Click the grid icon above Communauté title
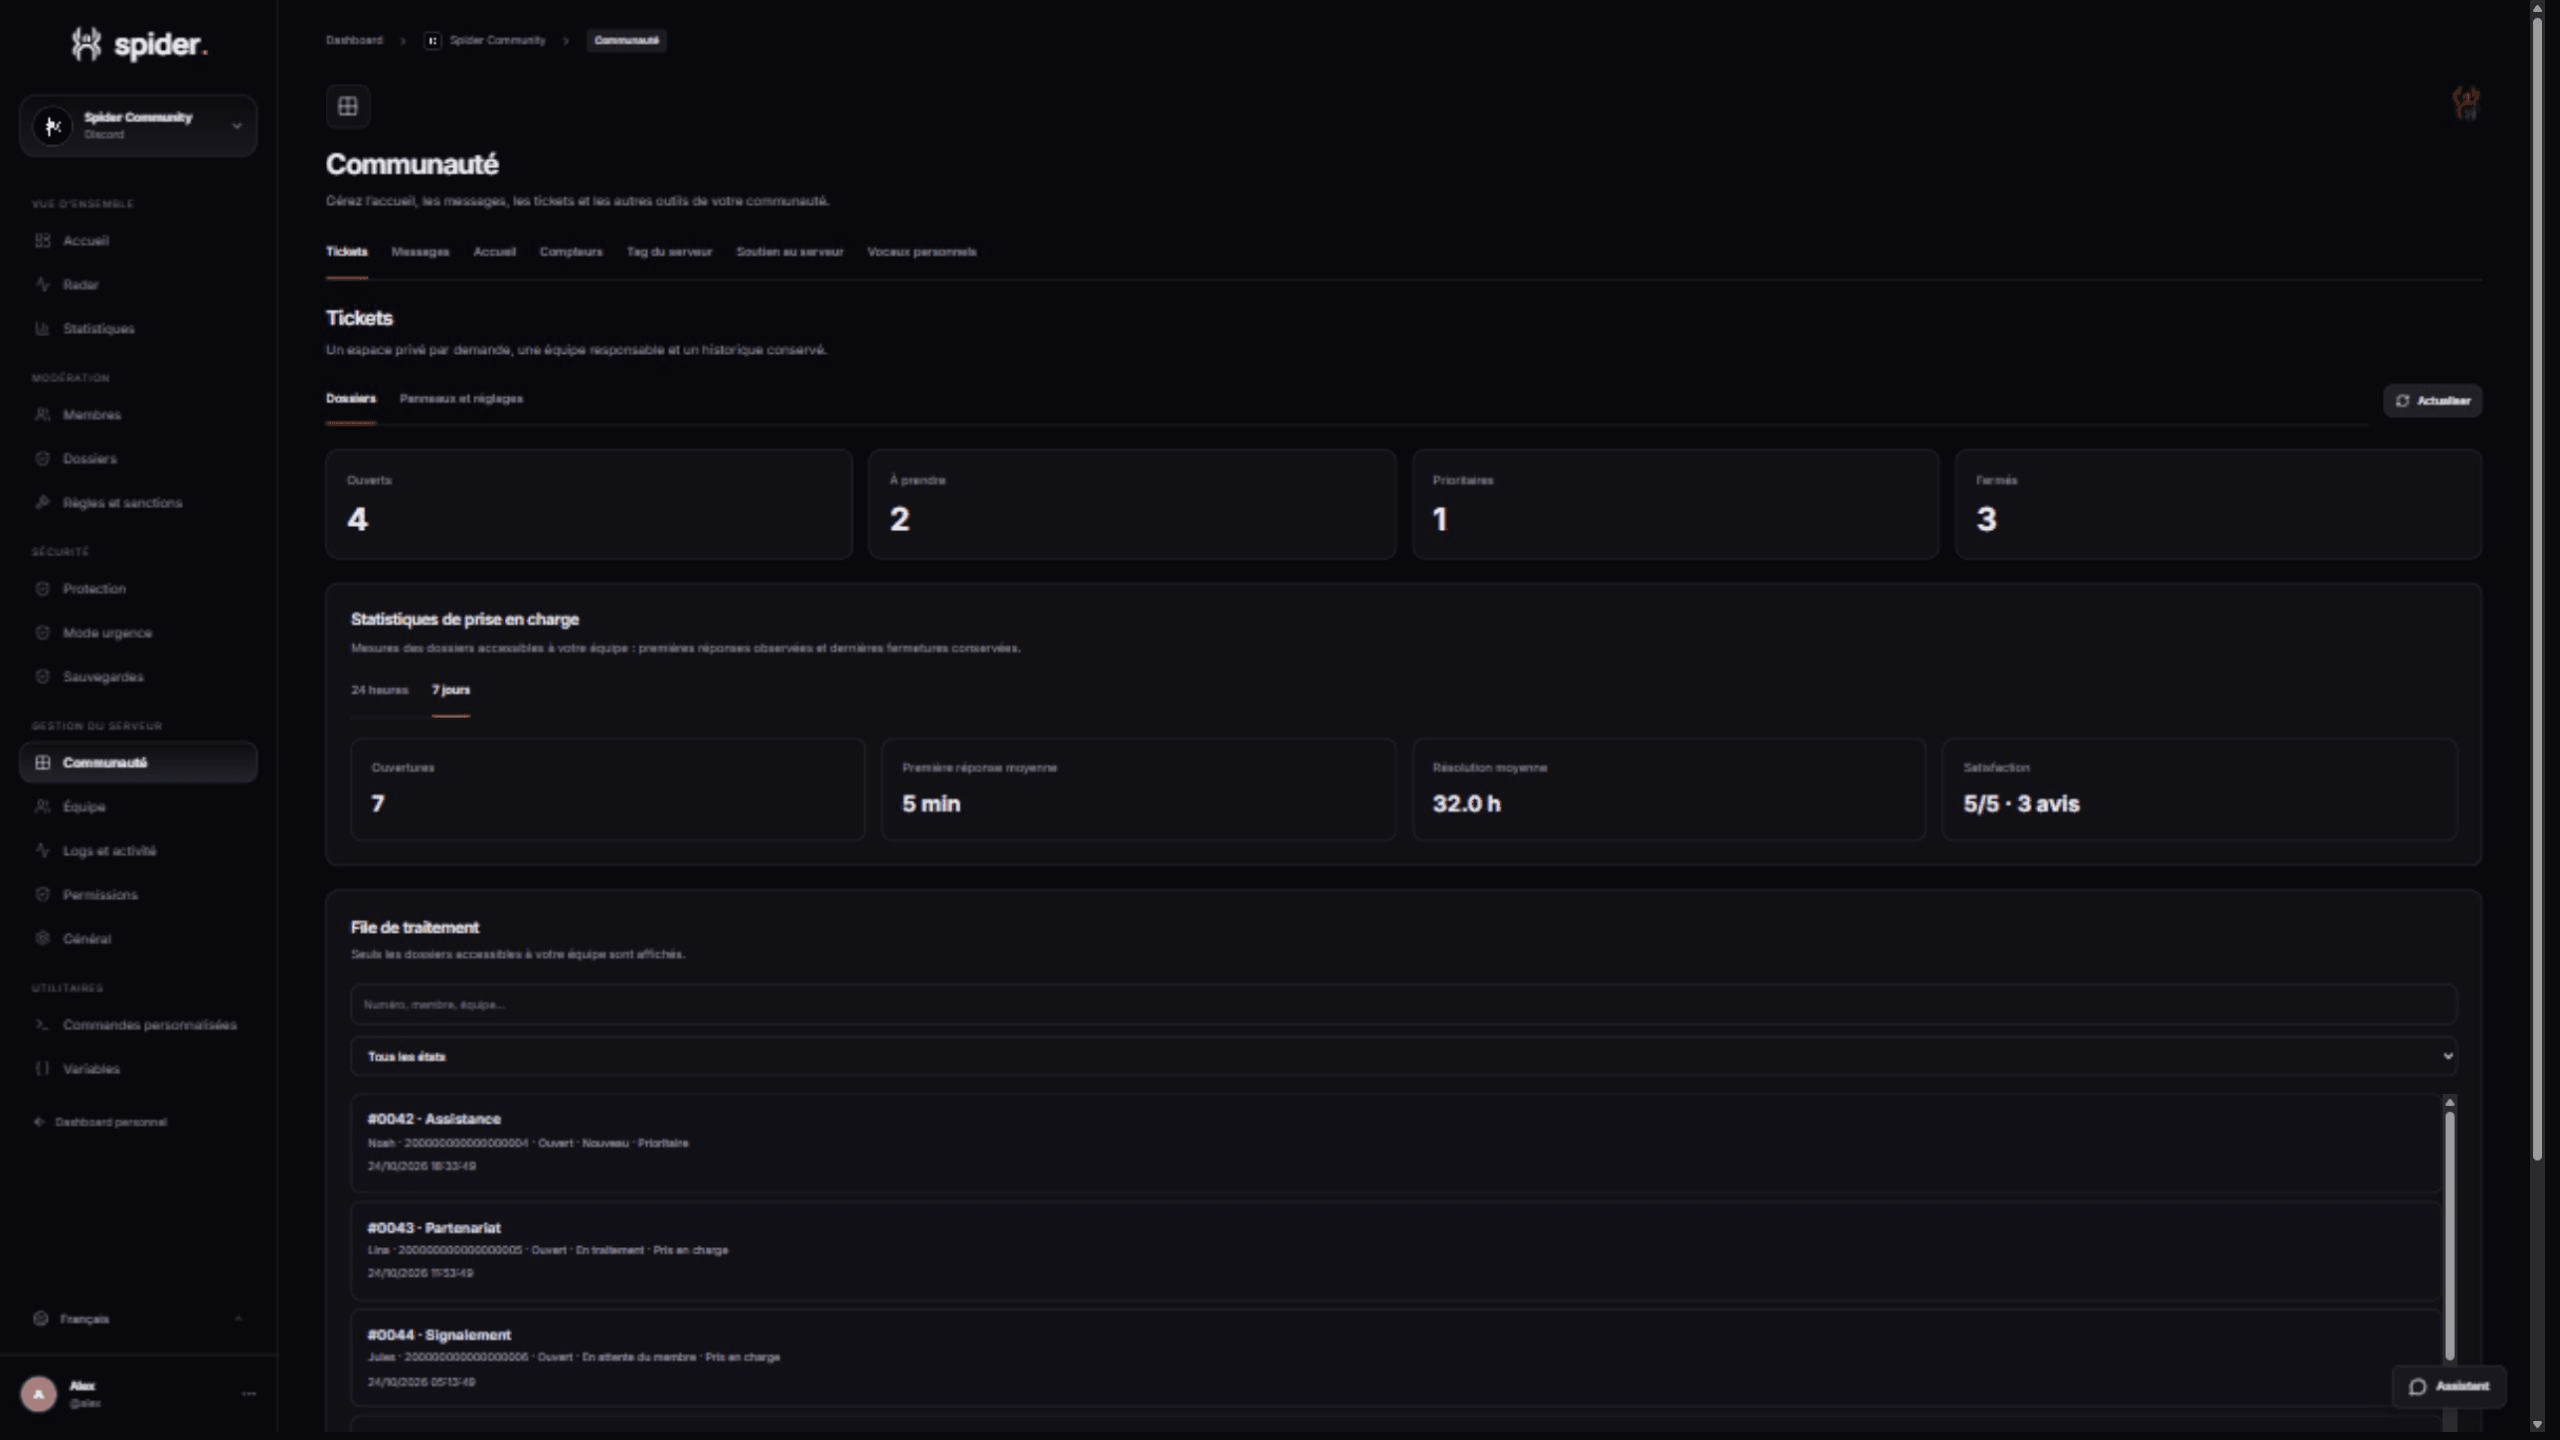The width and height of the screenshot is (2560, 1440). pyautogui.click(x=348, y=106)
